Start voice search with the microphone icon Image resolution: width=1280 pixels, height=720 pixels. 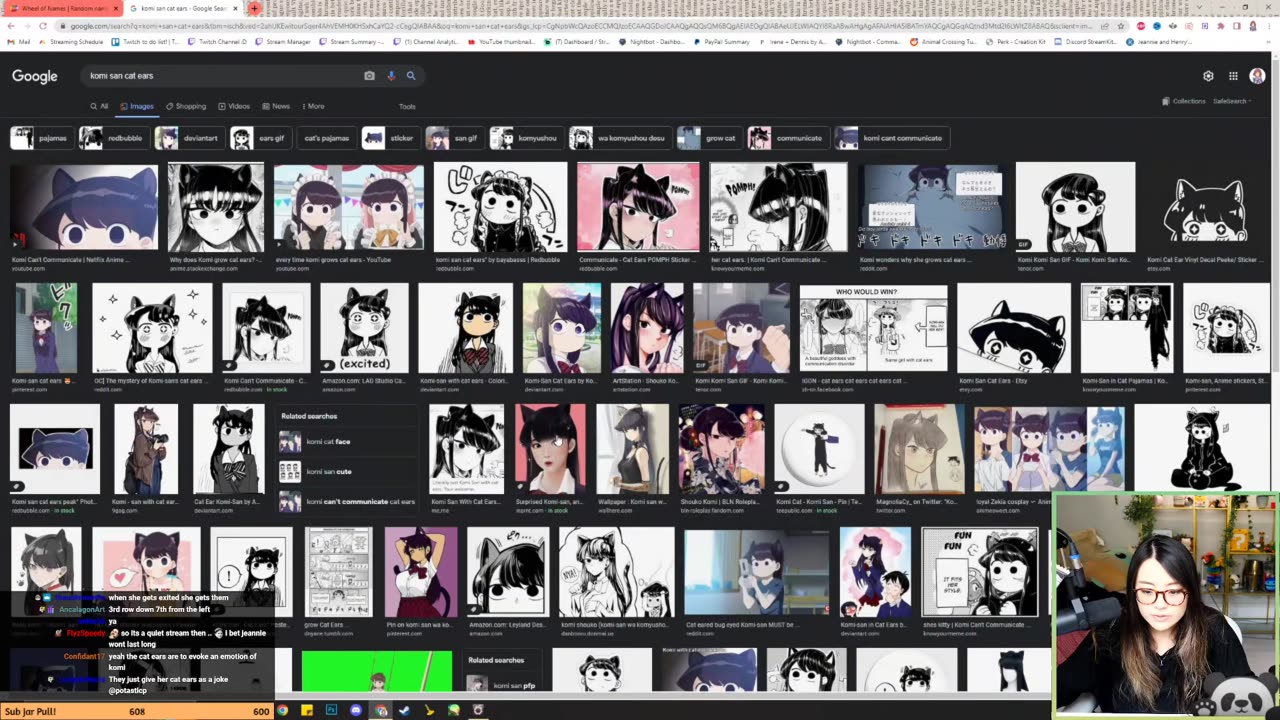391,75
